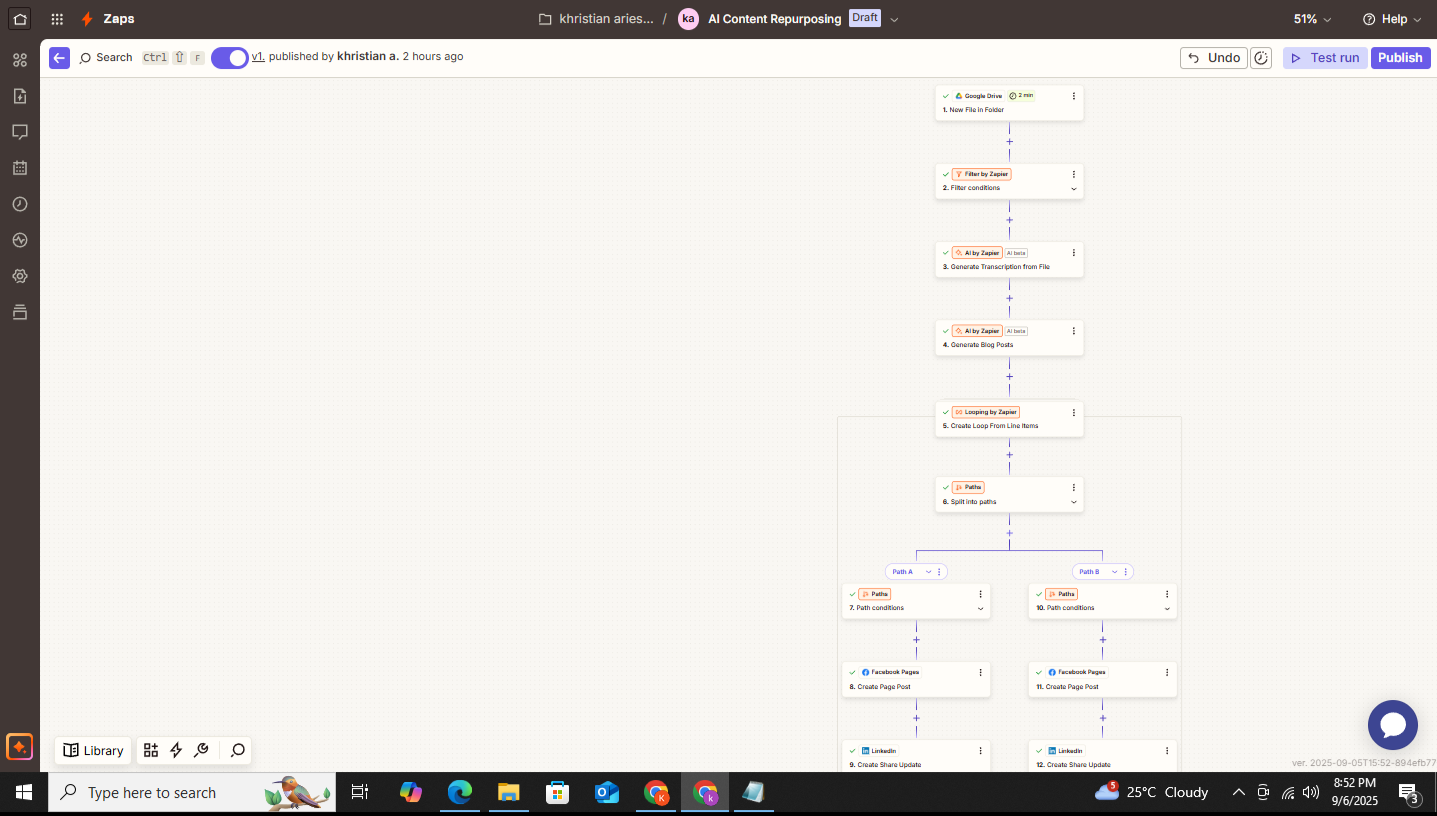
Task: Open the Path A dropdown chevron
Action: click(928, 572)
